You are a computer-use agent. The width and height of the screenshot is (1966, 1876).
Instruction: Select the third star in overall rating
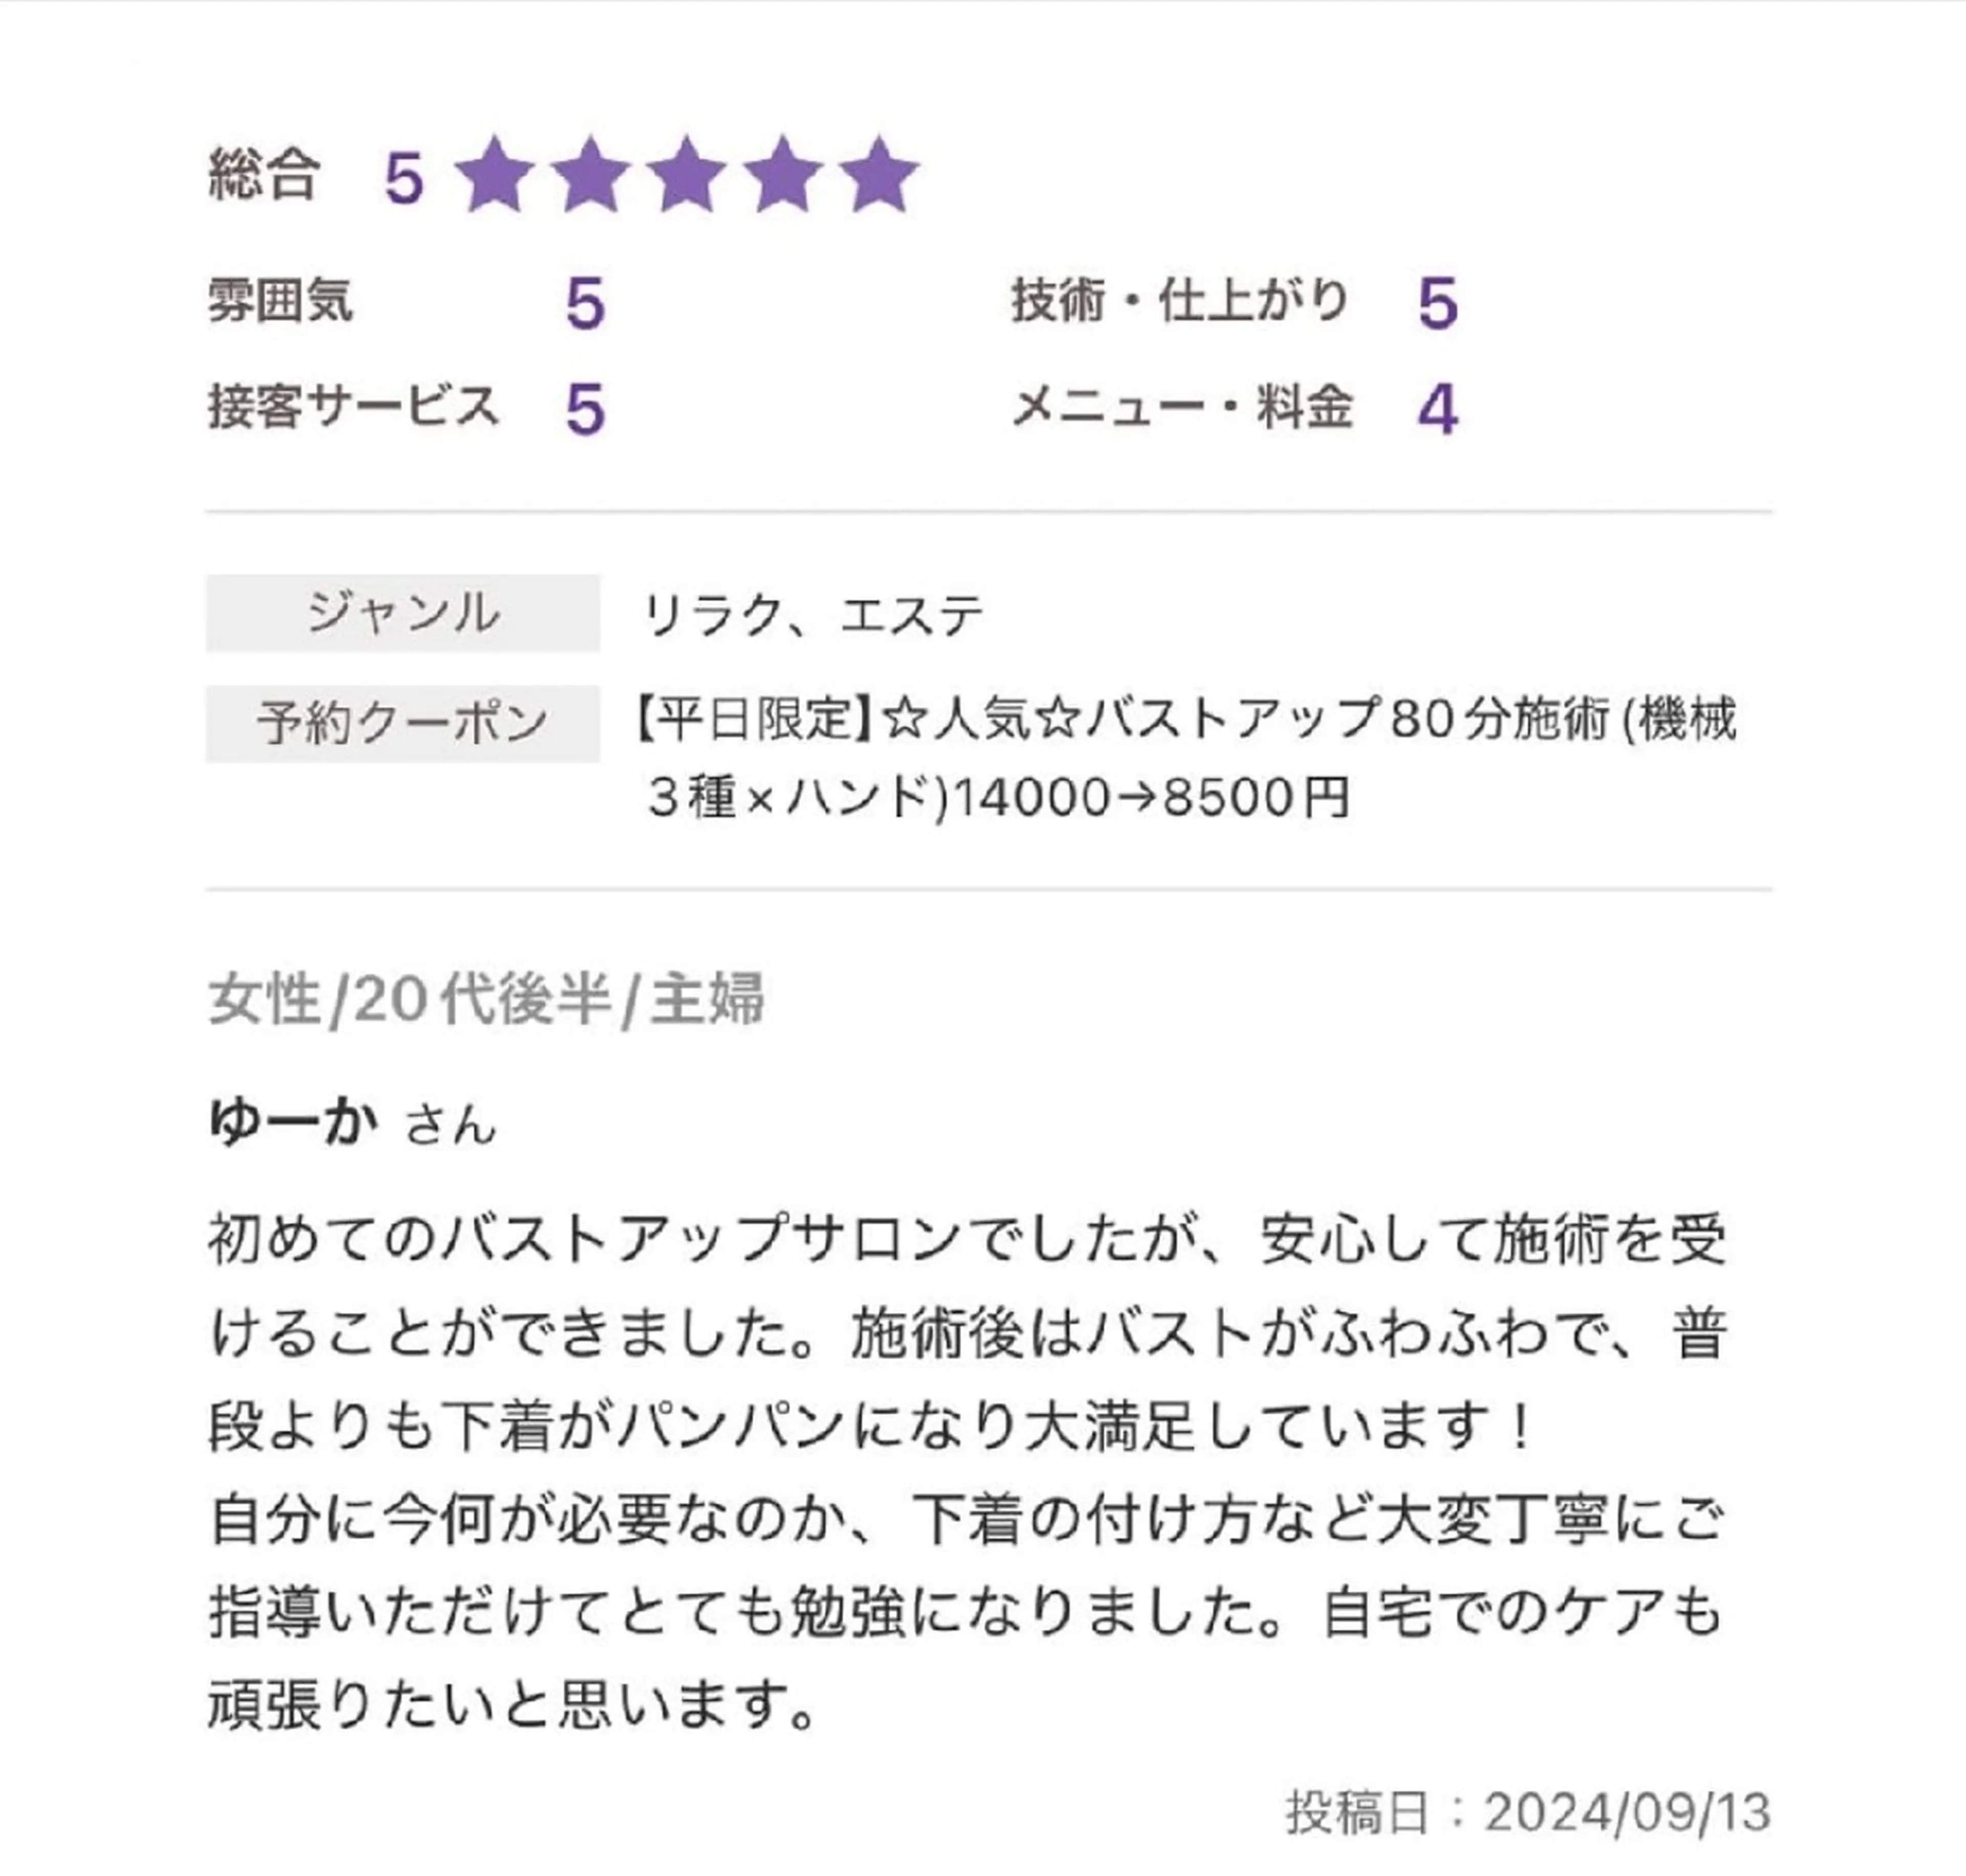[x=686, y=176]
